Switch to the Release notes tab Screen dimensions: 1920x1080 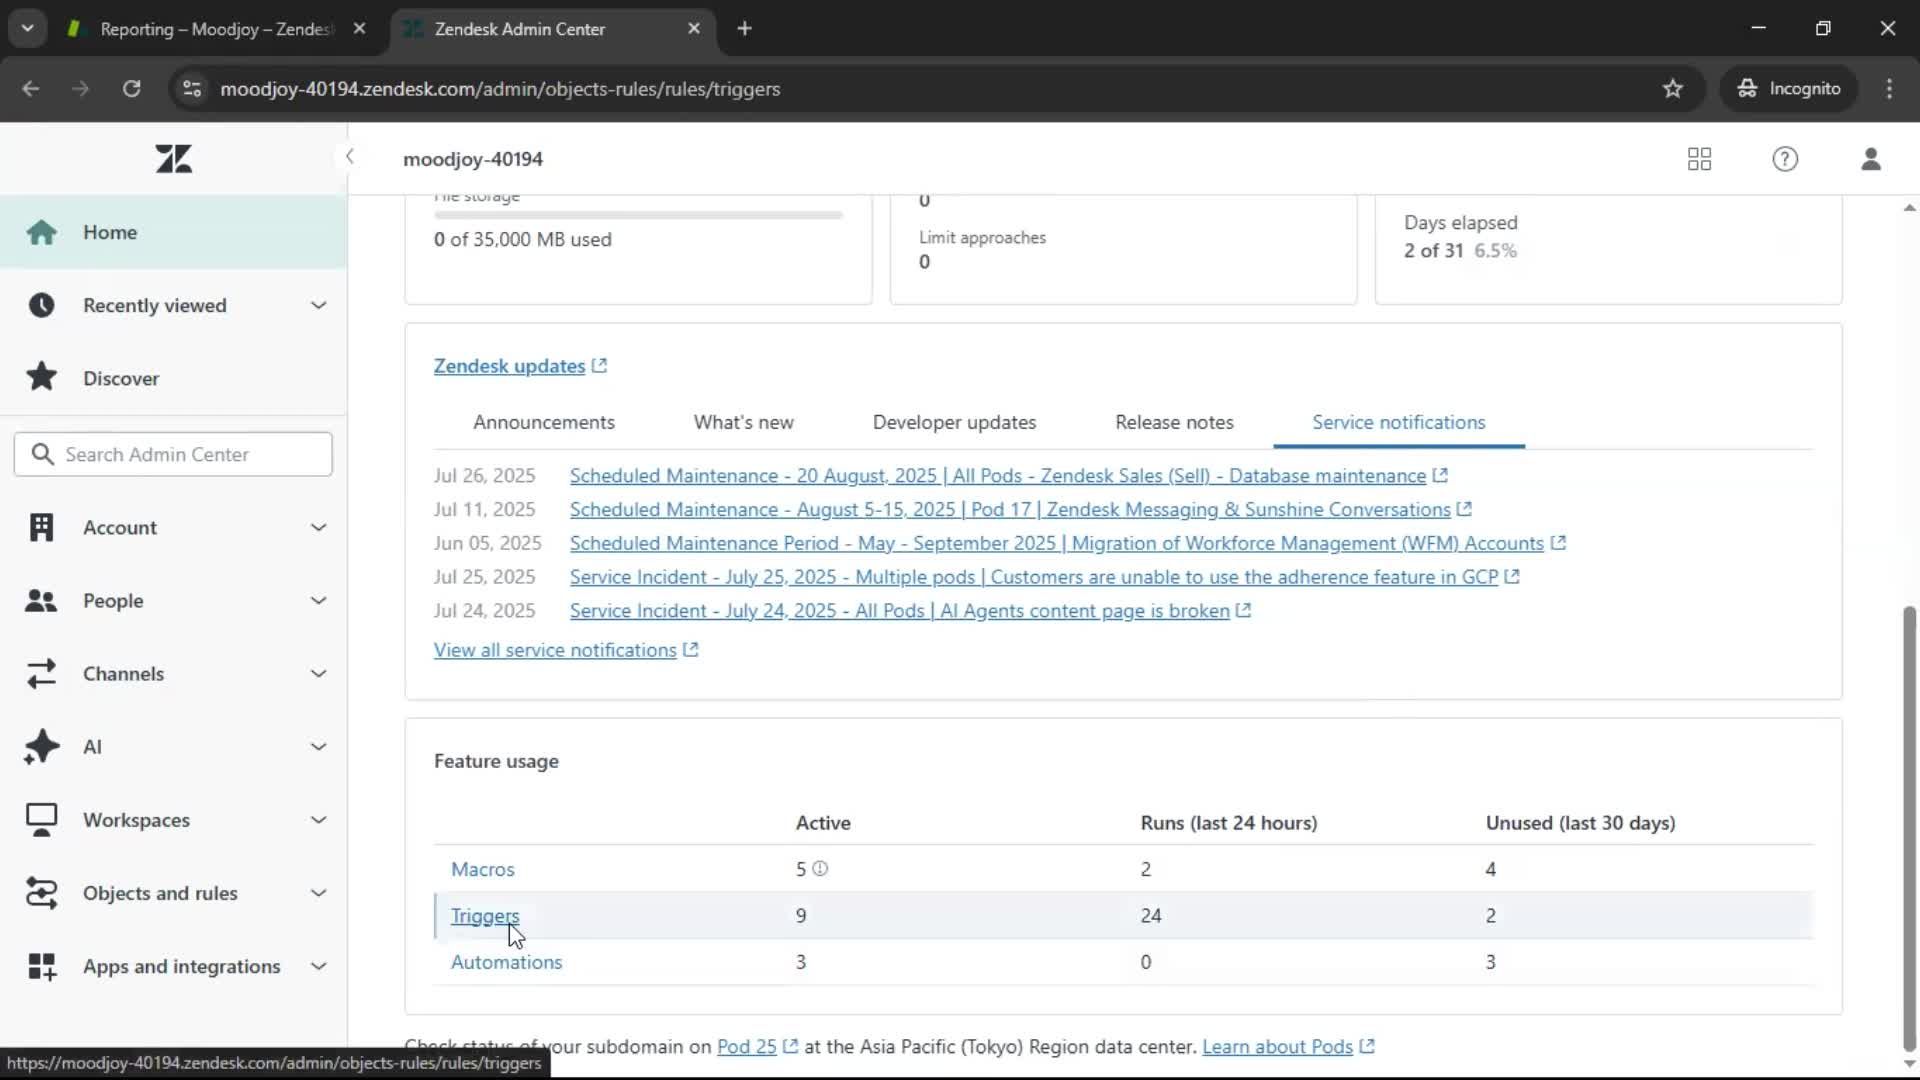1174,422
